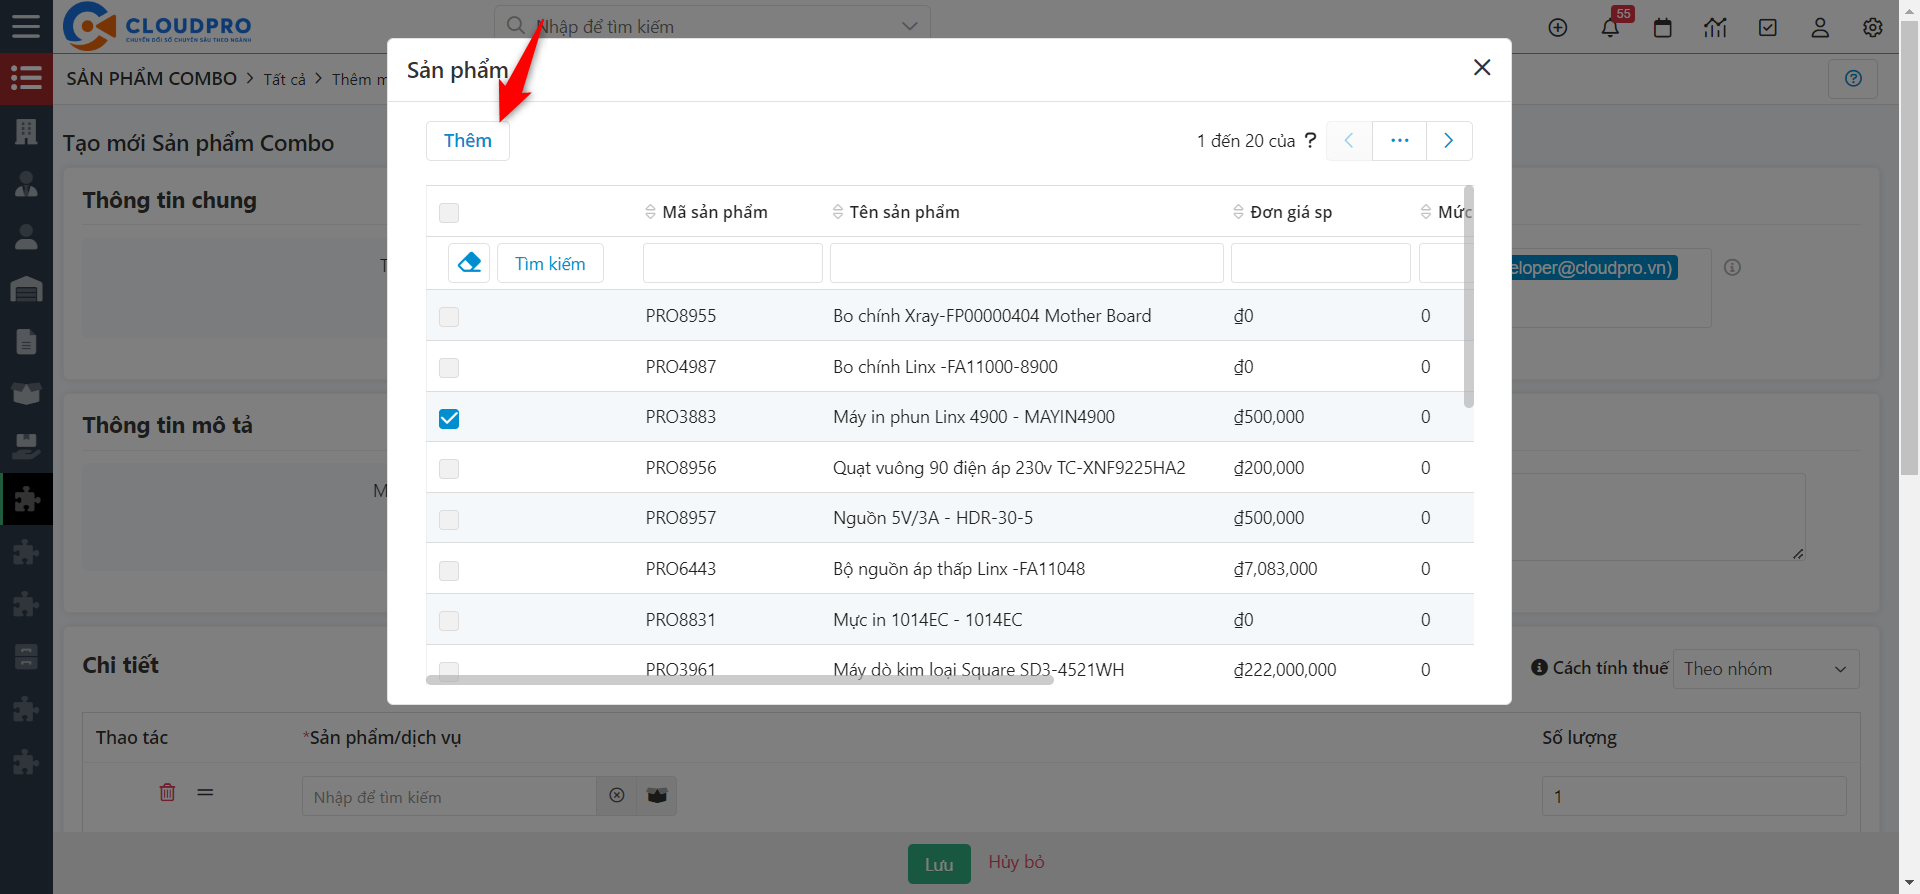Image resolution: width=1920 pixels, height=894 pixels.
Task: Check the PRO8955 row checkbox
Action: (449, 317)
